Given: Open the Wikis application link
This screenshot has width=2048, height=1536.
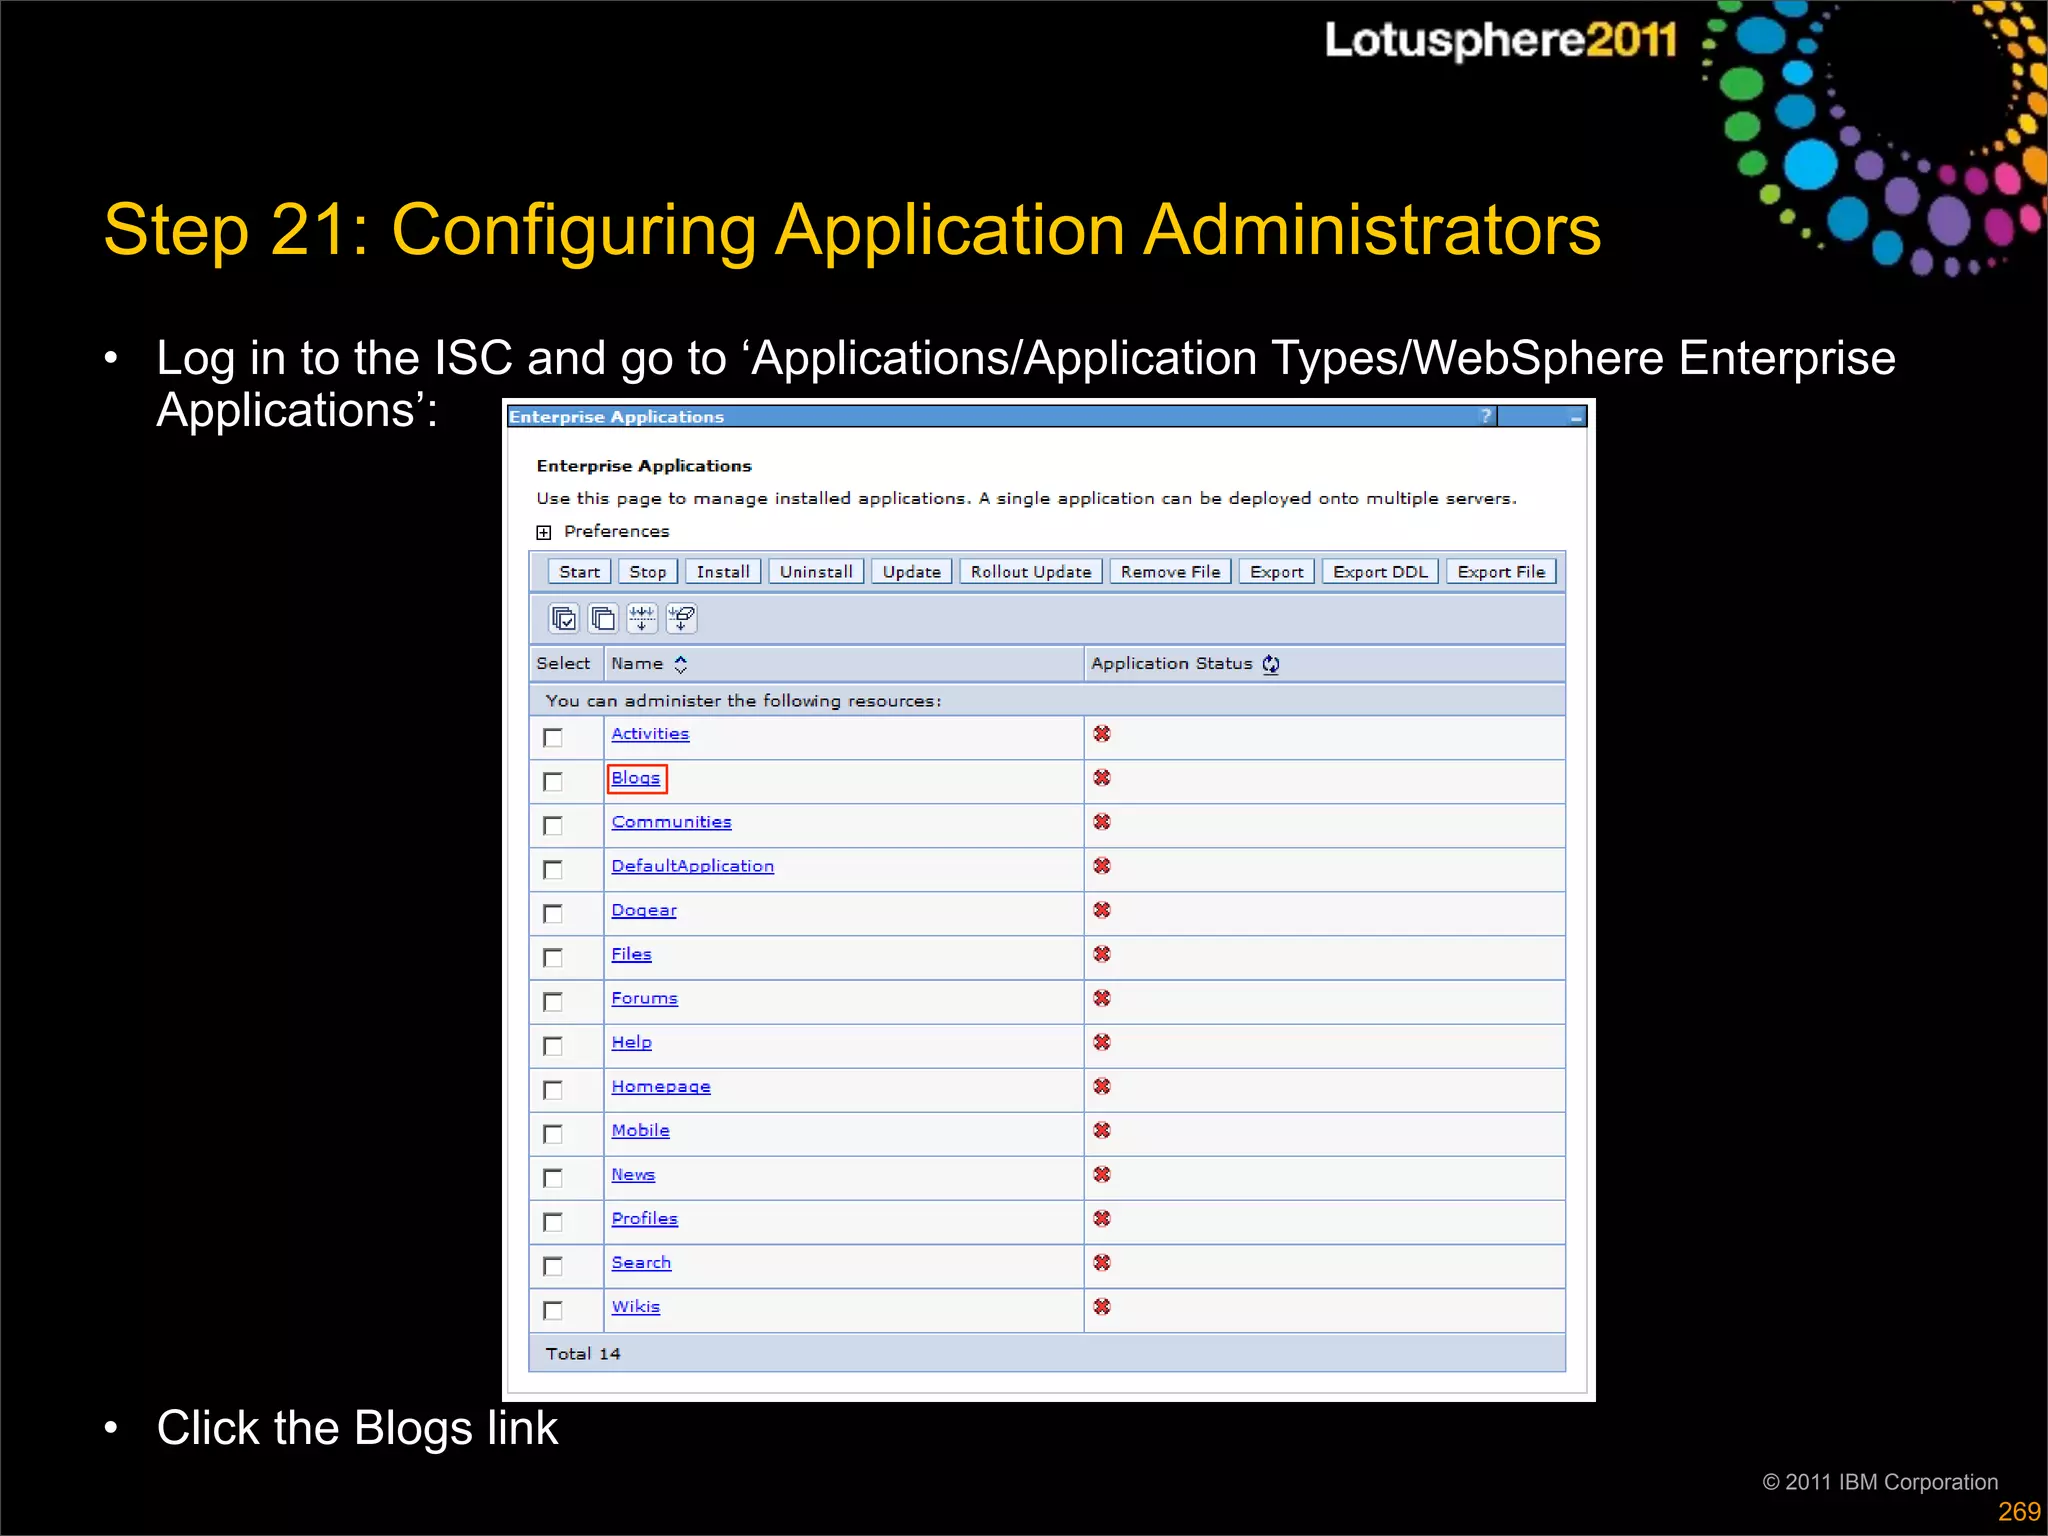Looking at the screenshot, I should (x=635, y=1306).
